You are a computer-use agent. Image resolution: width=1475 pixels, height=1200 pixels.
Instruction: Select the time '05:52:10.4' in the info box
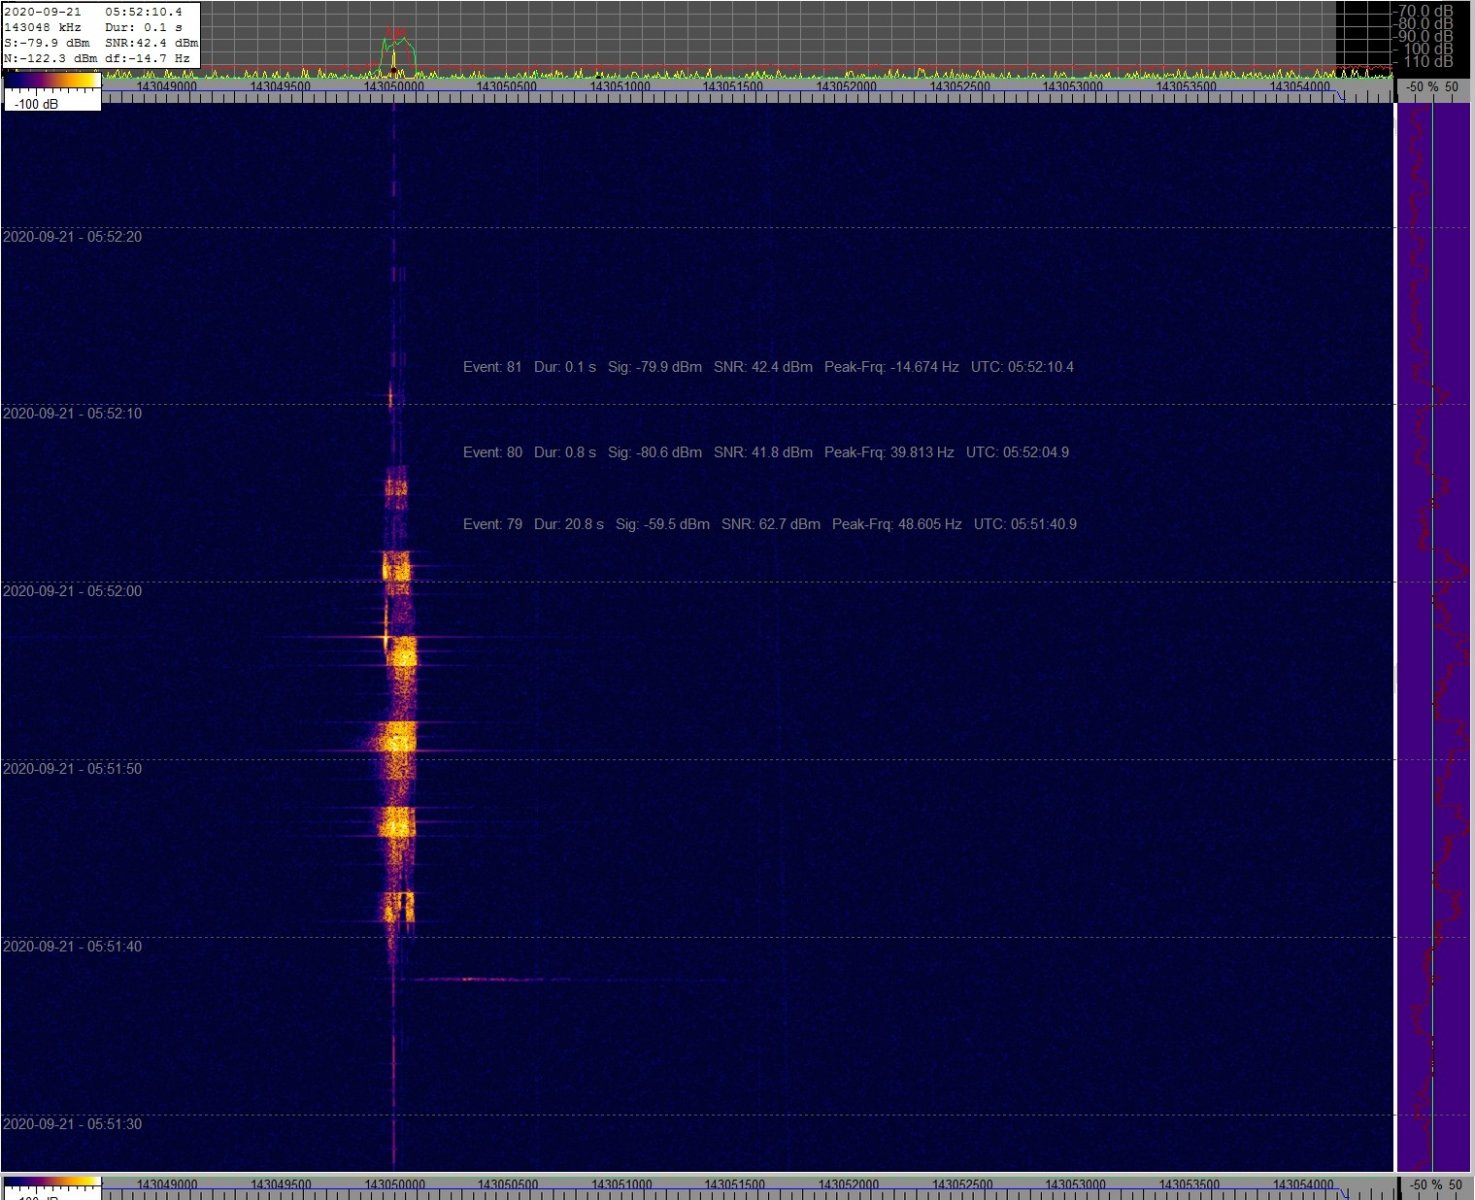(x=144, y=12)
